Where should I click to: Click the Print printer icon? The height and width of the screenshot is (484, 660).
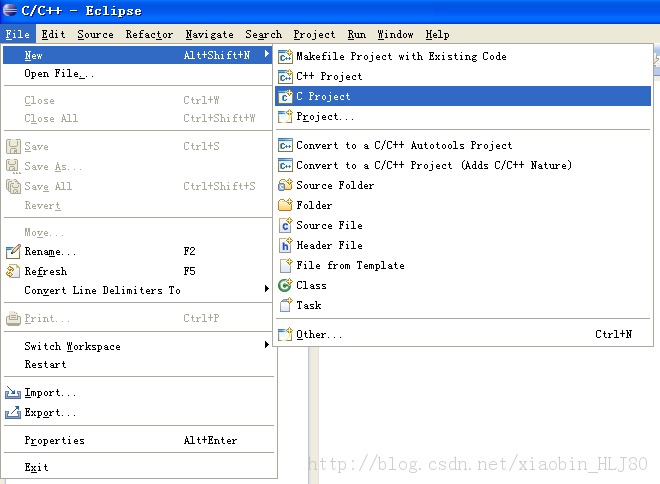tap(13, 318)
